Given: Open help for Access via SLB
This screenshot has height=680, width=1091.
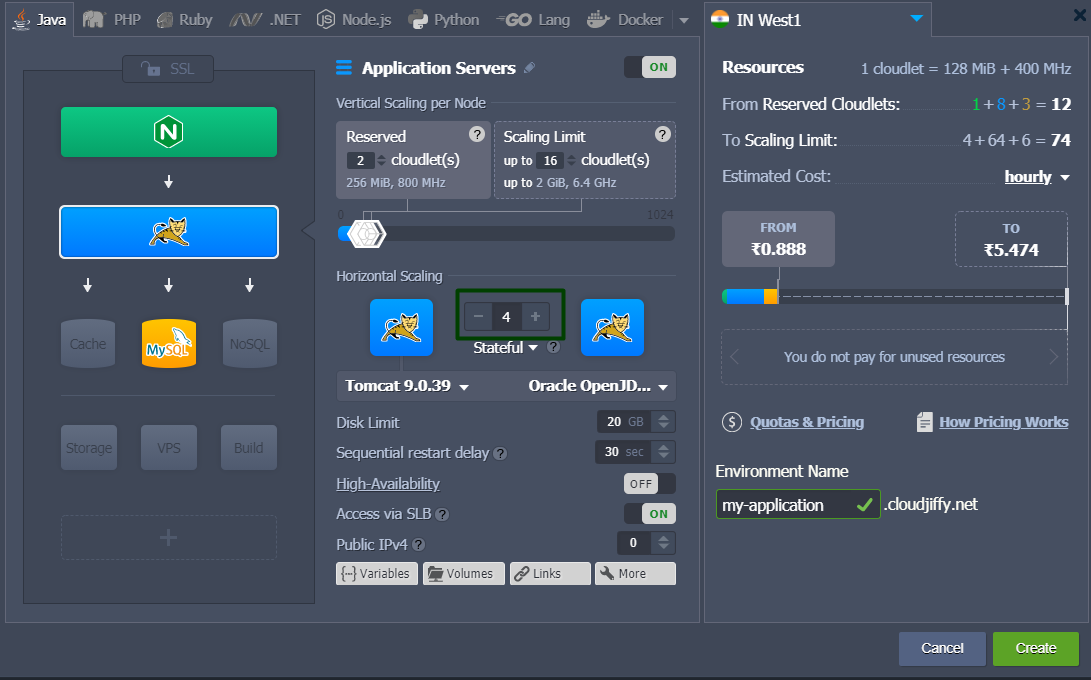Looking at the screenshot, I should [442, 514].
